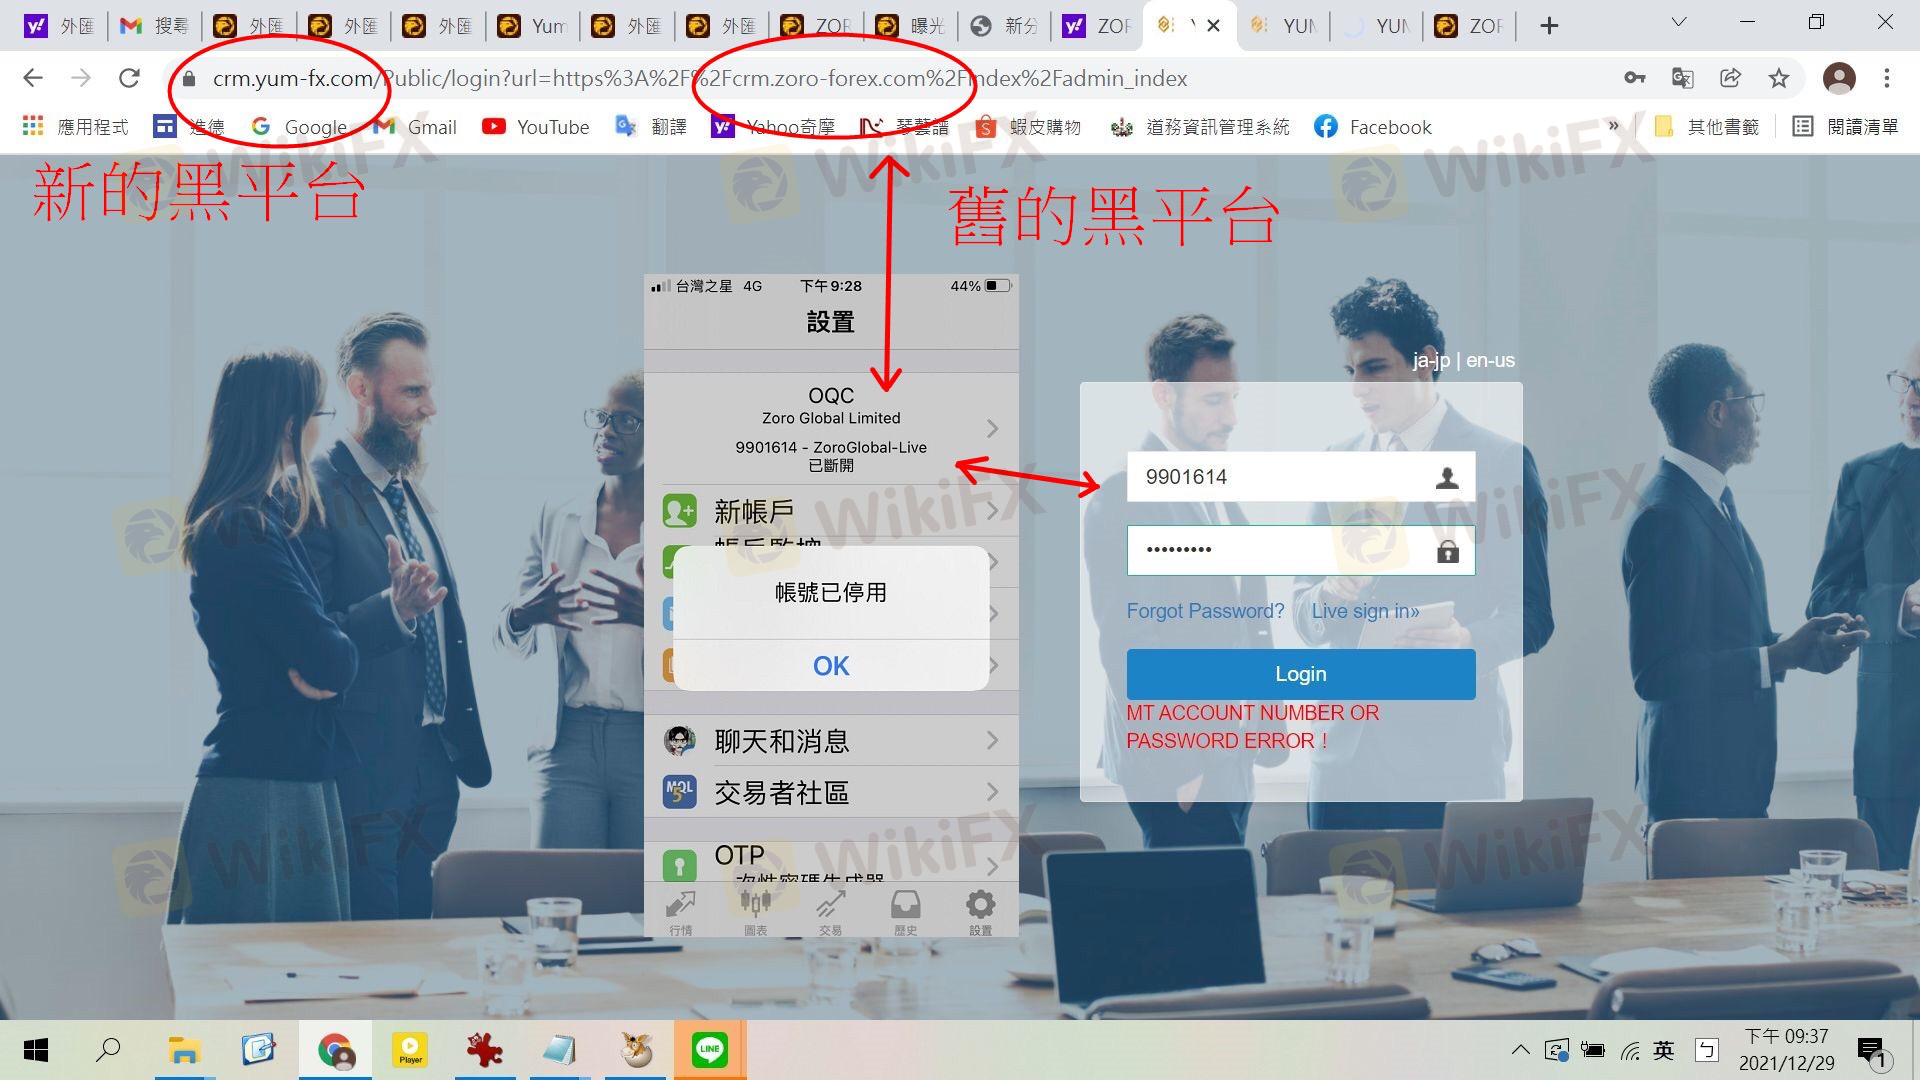Switch language to ja-jp
Image resolution: width=1920 pixels, height=1080 pixels.
point(1431,360)
